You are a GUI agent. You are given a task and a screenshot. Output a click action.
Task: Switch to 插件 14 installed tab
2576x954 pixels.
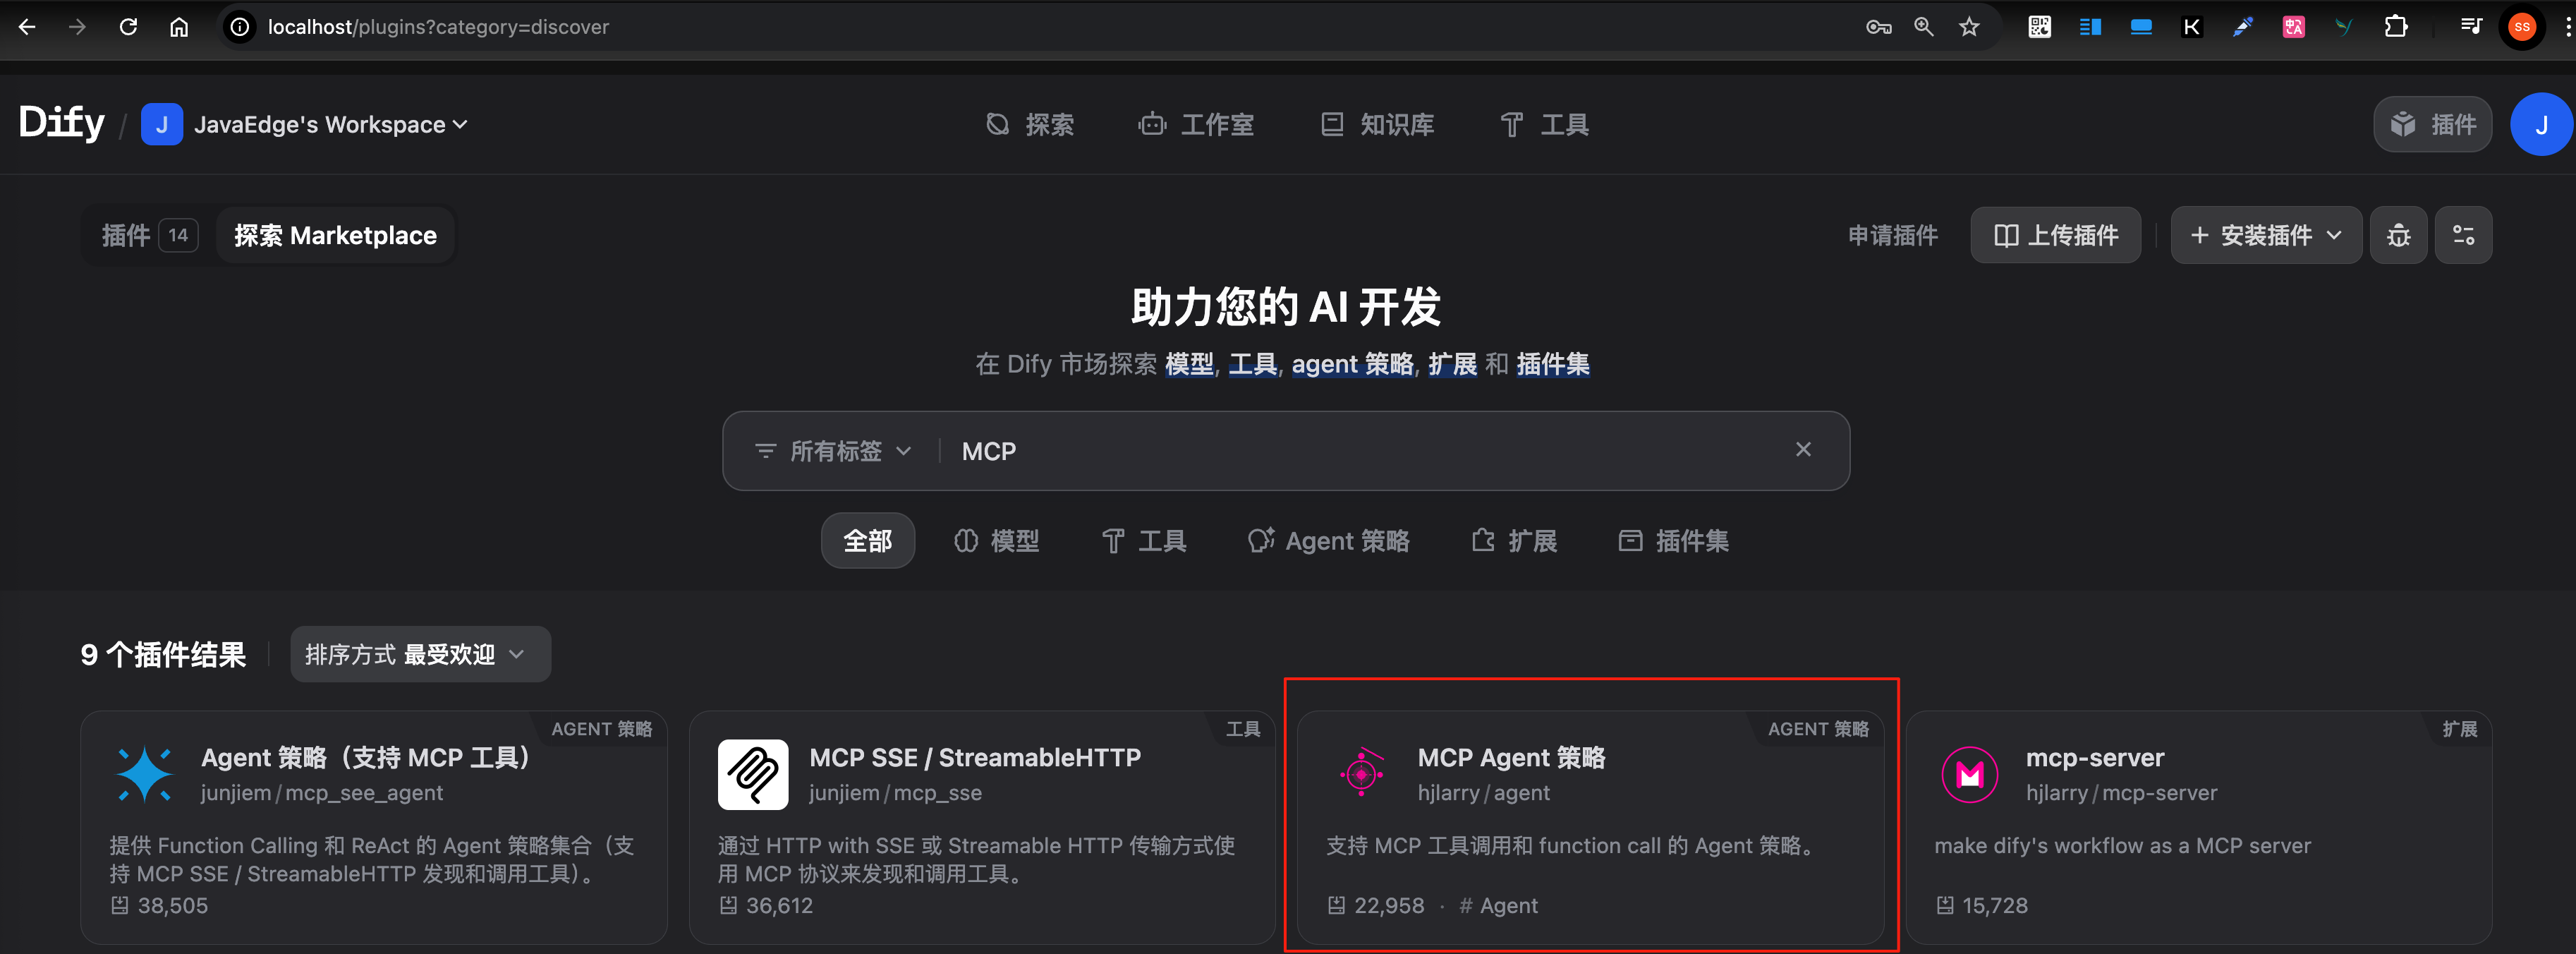pos(148,235)
